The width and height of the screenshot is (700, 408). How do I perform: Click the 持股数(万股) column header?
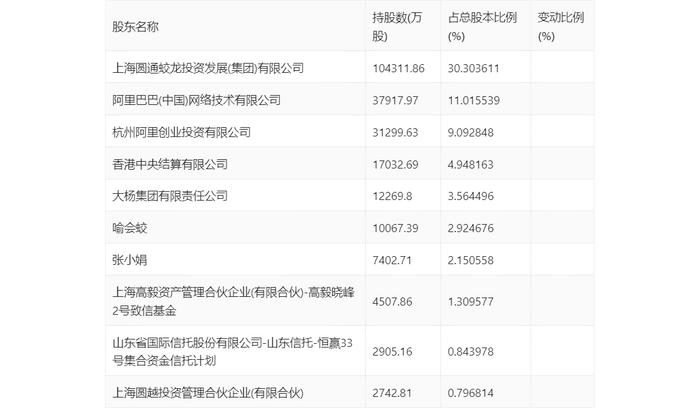(x=397, y=27)
